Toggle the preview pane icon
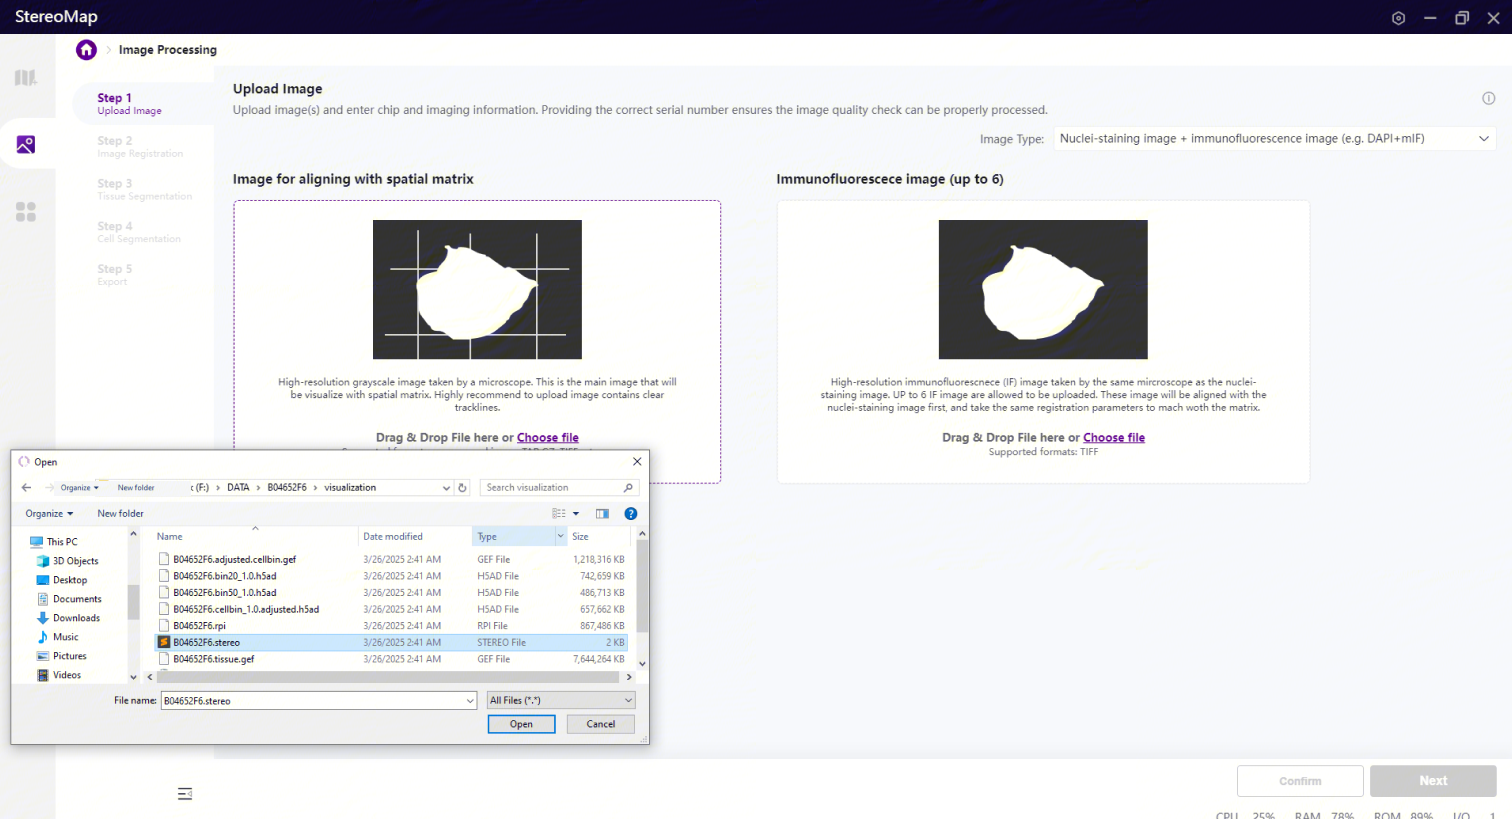The height and width of the screenshot is (819, 1512). coord(602,514)
